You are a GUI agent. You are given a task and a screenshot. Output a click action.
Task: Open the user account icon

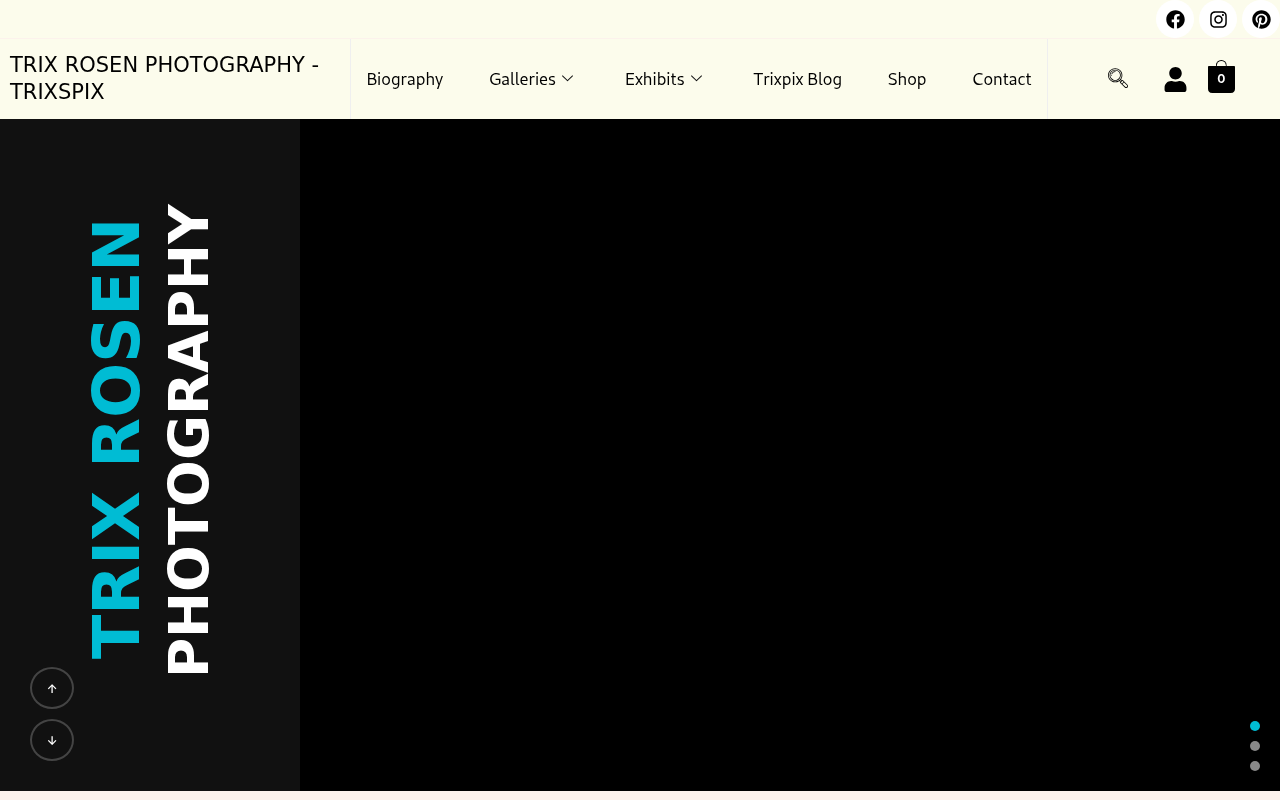(1175, 79)
